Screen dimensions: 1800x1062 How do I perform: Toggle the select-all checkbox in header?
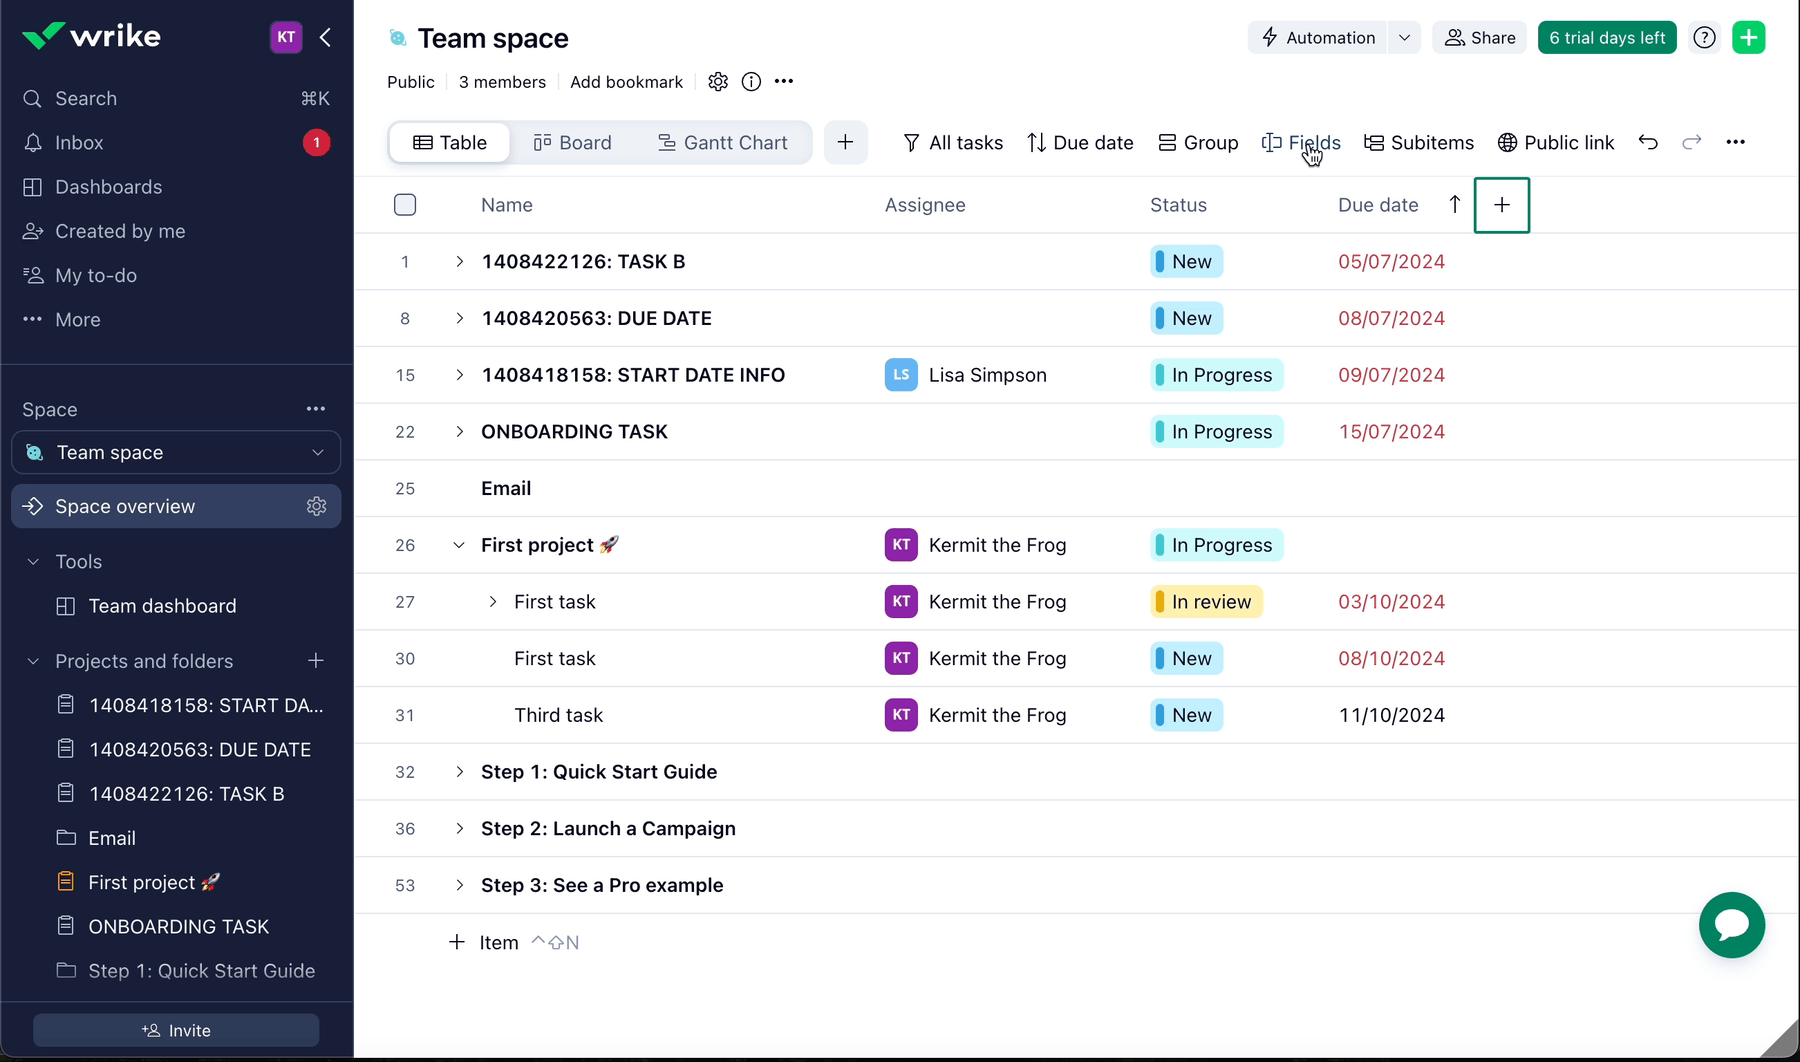[405, 205]
